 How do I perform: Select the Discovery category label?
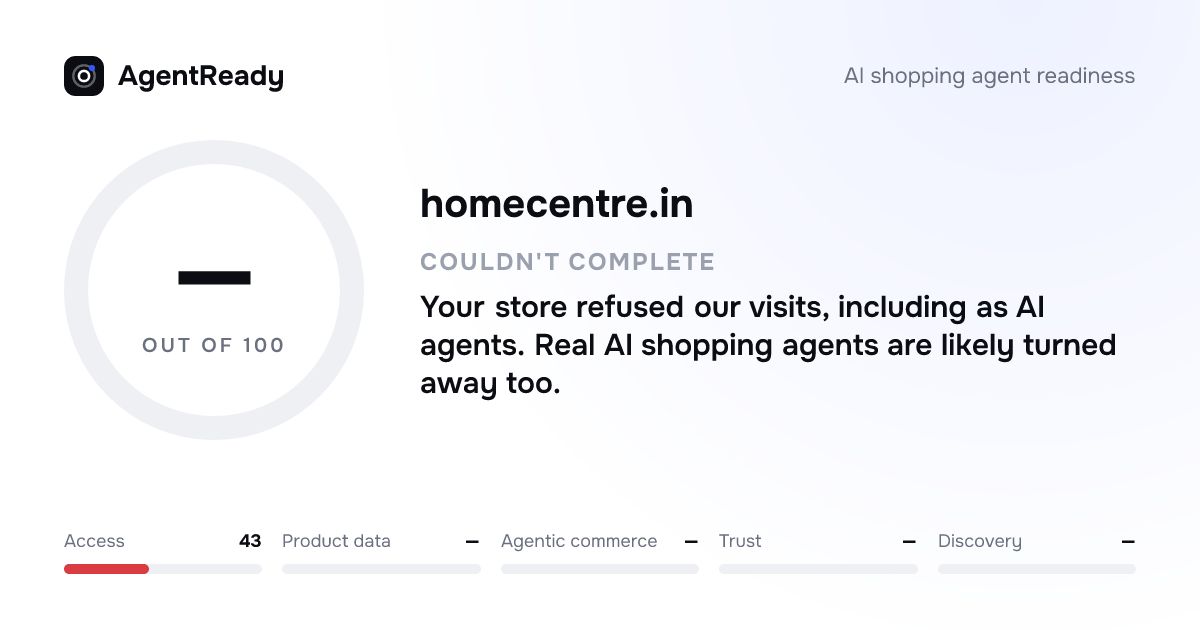tap(980, 541)
